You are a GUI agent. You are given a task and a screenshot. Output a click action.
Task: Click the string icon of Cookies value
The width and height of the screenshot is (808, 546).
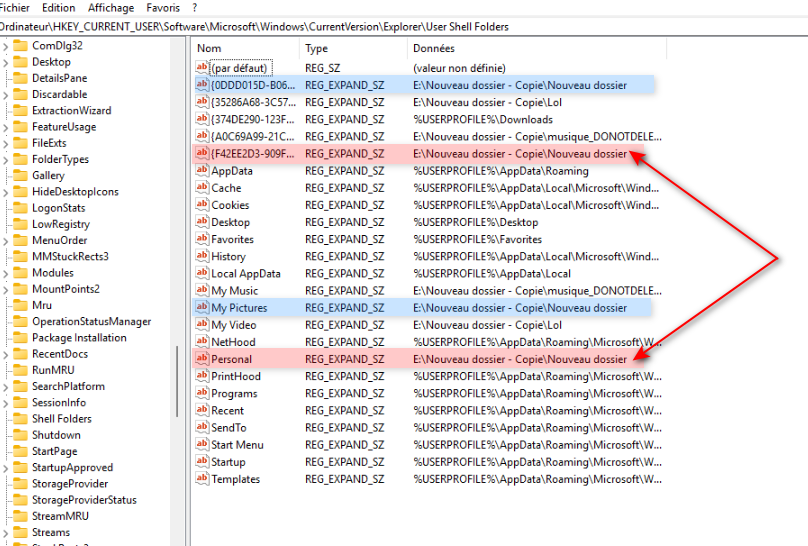(x=202, y=204)
